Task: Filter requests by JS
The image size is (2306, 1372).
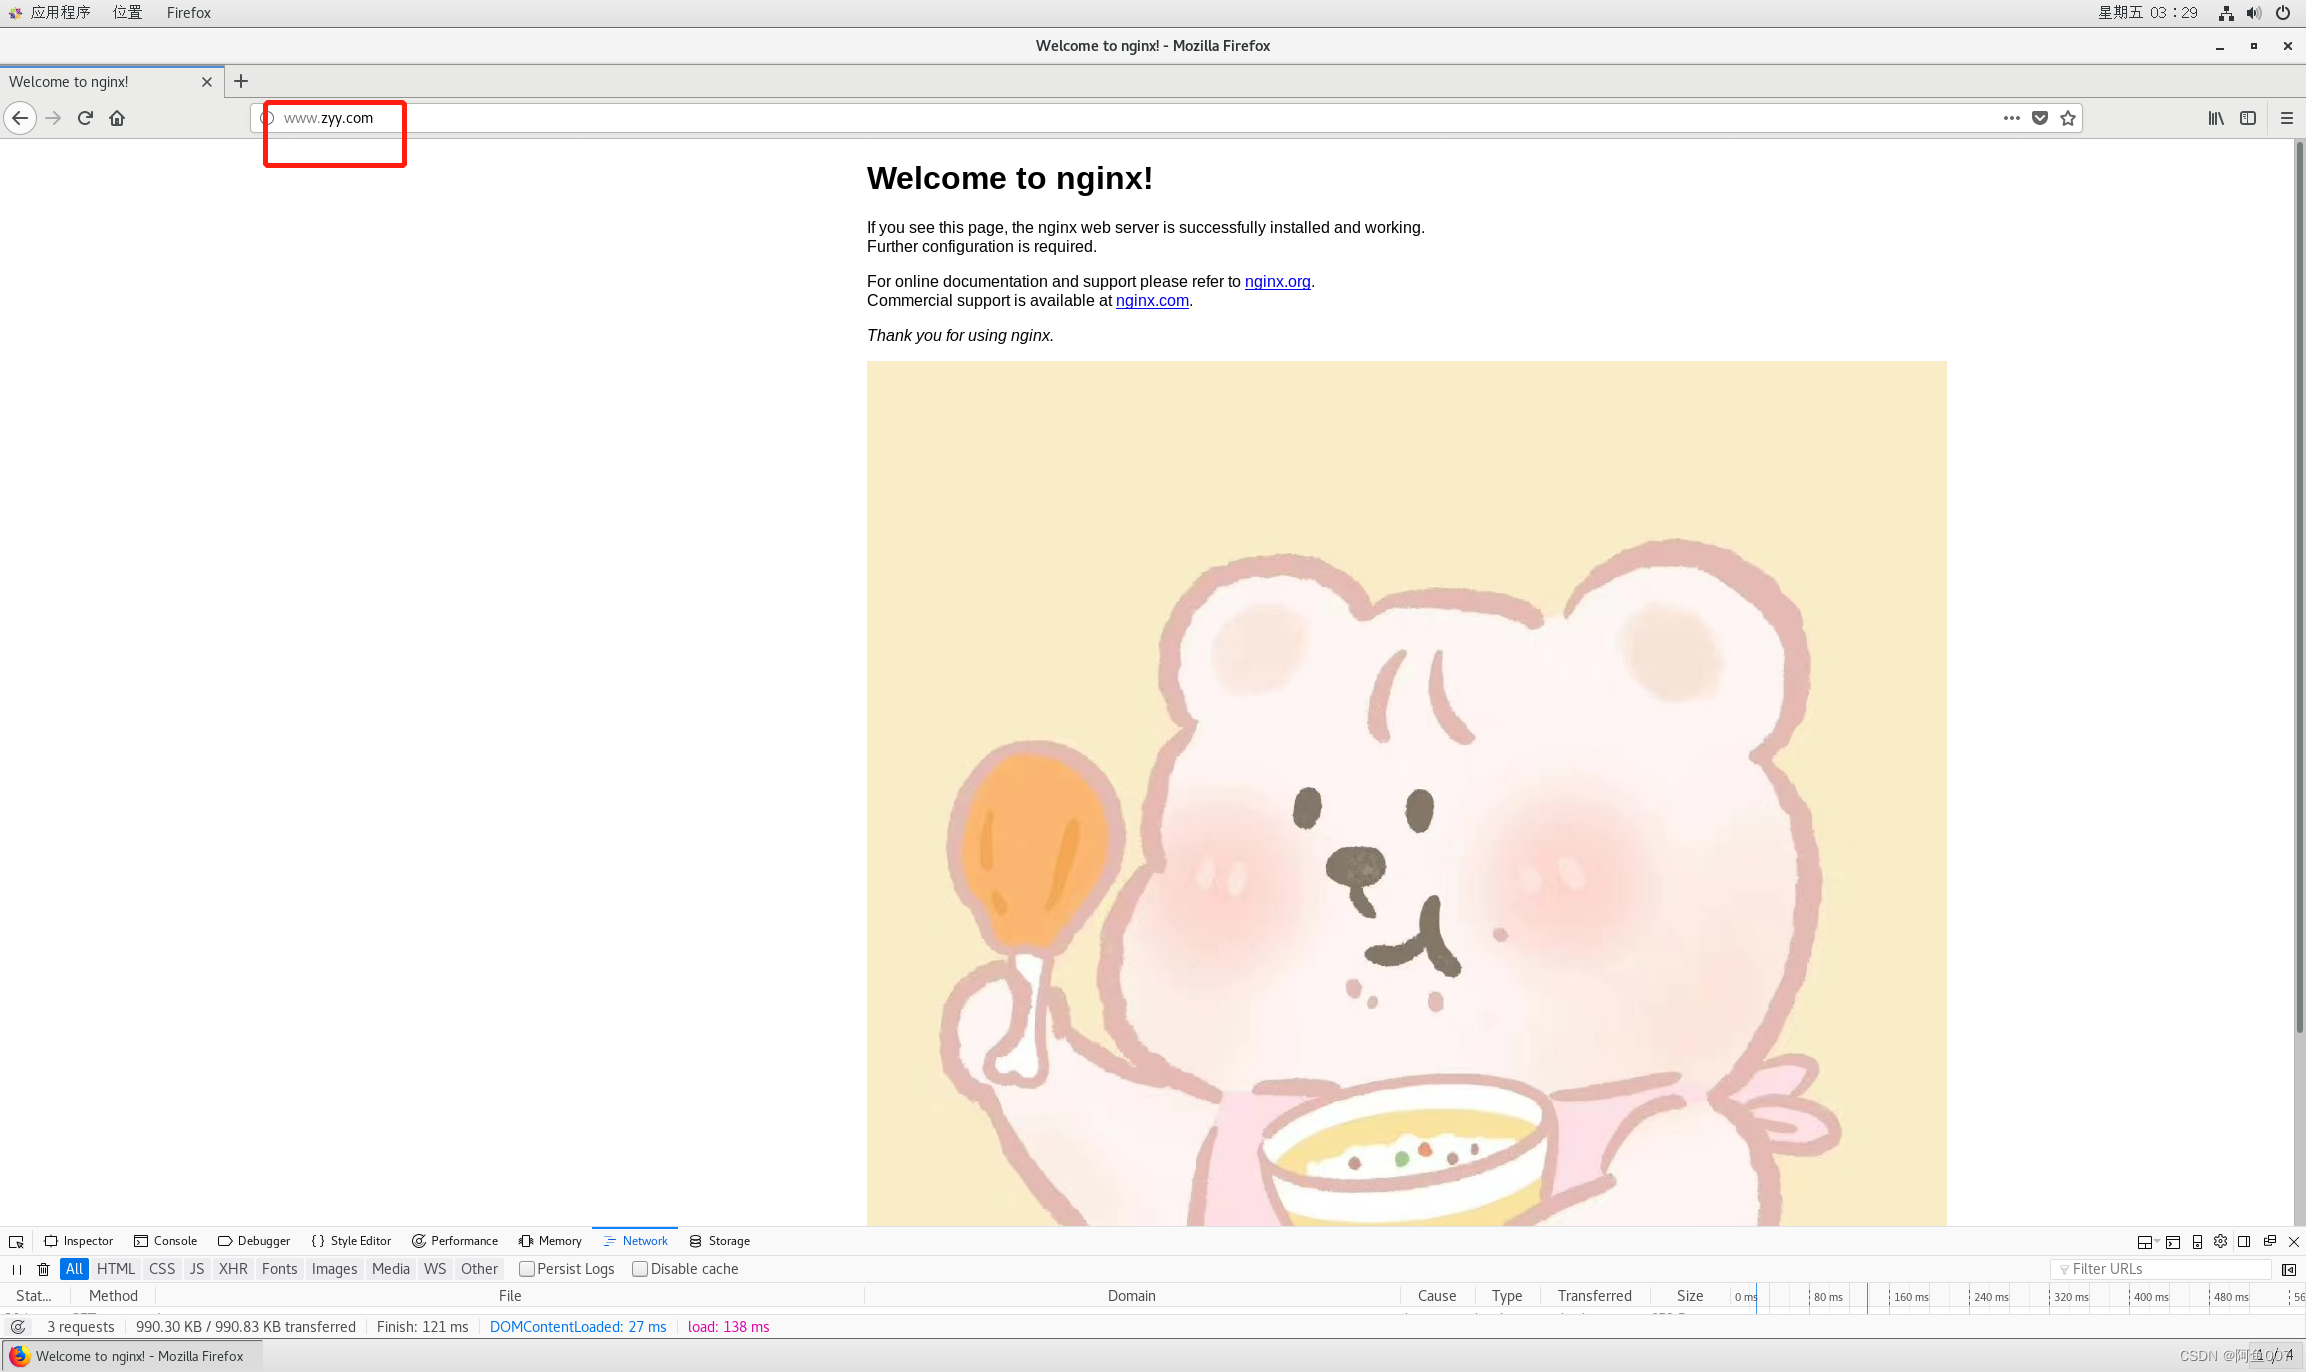Action: [197, 1269]
